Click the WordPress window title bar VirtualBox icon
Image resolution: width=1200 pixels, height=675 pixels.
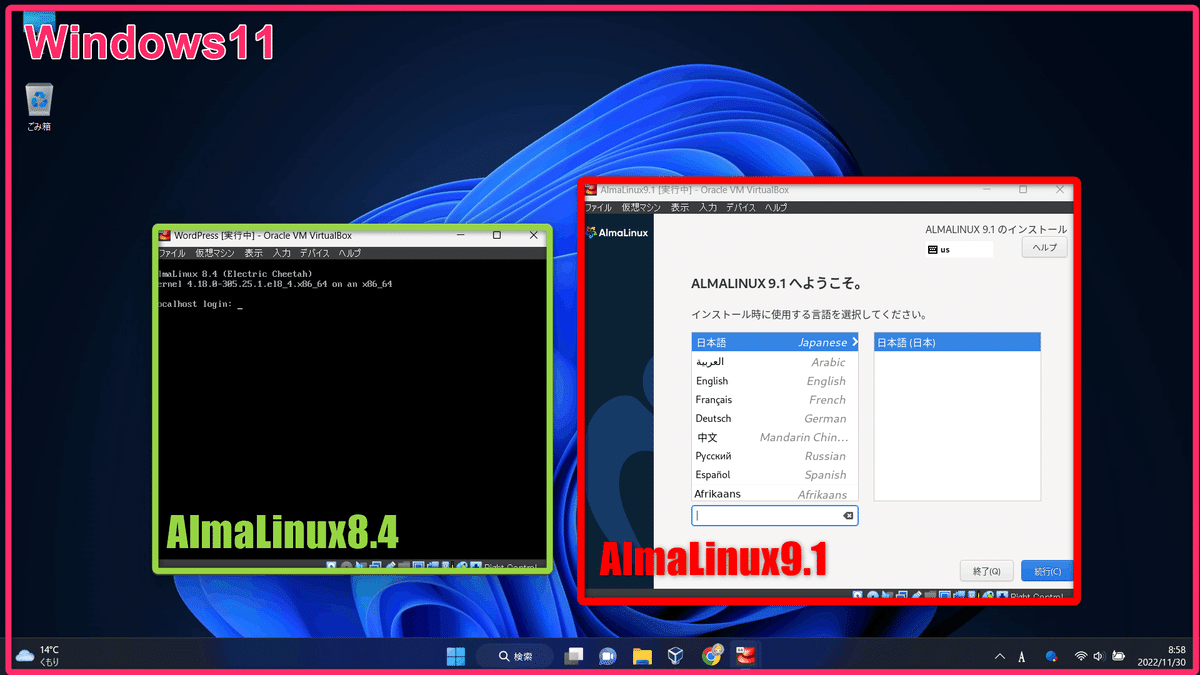click(x=165, y=236)
